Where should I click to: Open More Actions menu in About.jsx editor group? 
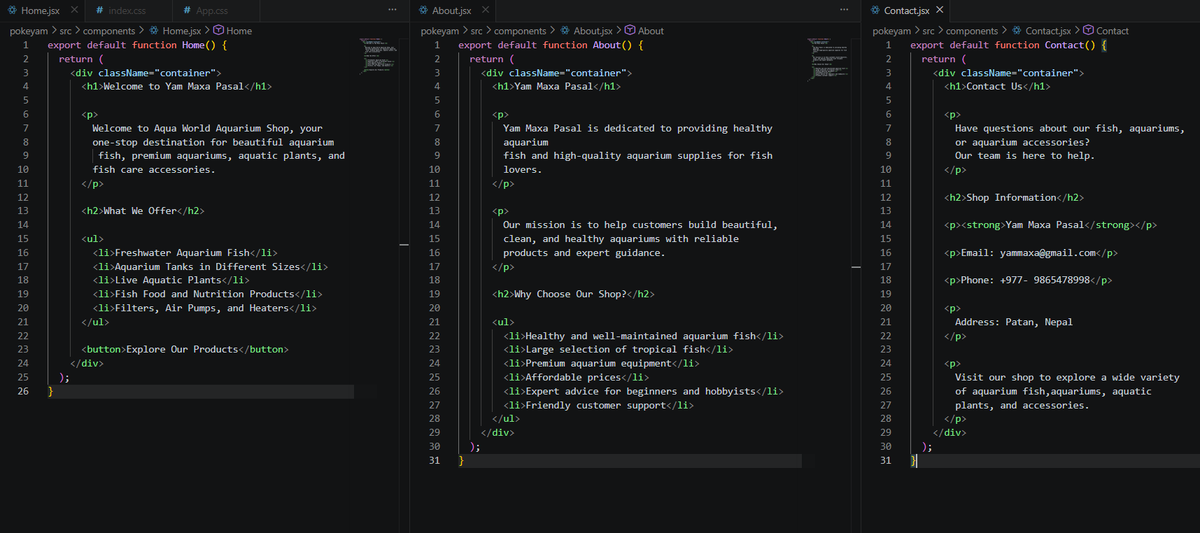pyautogui.click(x=843, y=10)
